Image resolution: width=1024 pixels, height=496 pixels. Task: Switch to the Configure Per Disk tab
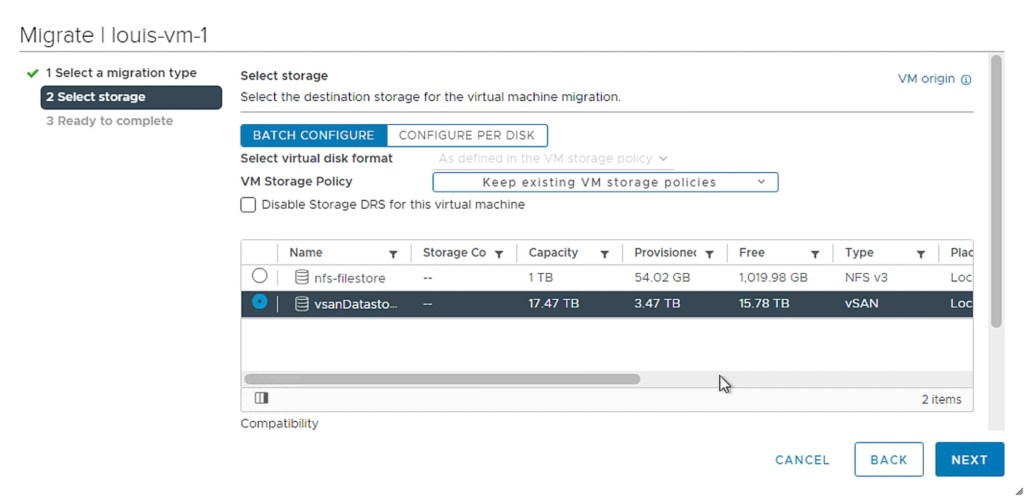click(466, 135)
